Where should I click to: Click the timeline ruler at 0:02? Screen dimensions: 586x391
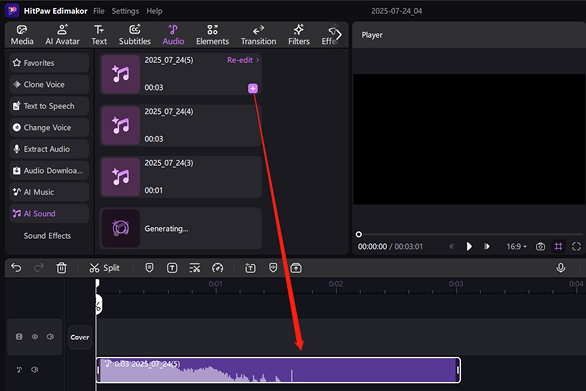336,285
